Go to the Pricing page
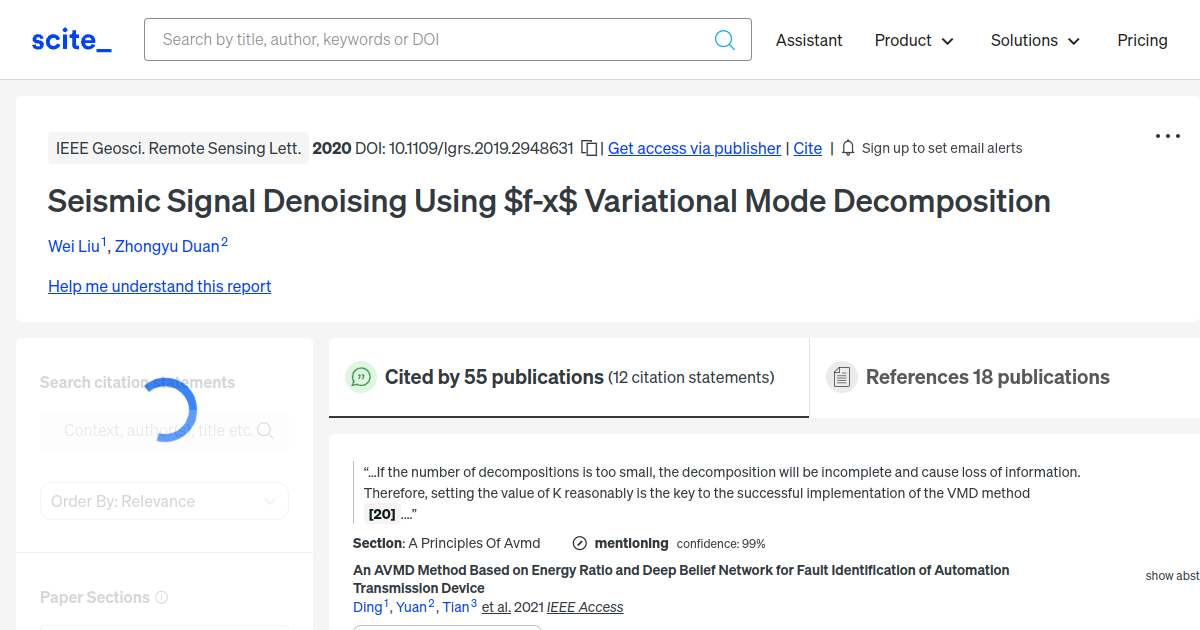 point(1142,40)
